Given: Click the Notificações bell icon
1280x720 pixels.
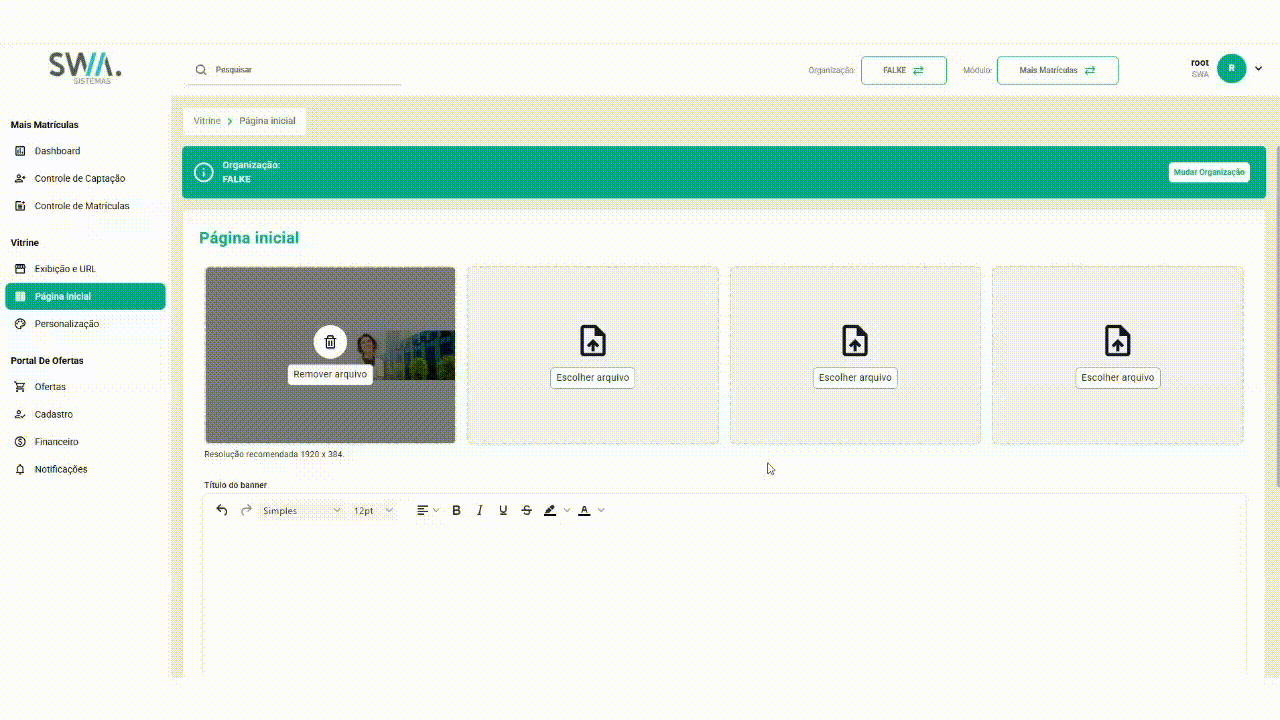Looking at the screenshot, I should click(20, 469).
